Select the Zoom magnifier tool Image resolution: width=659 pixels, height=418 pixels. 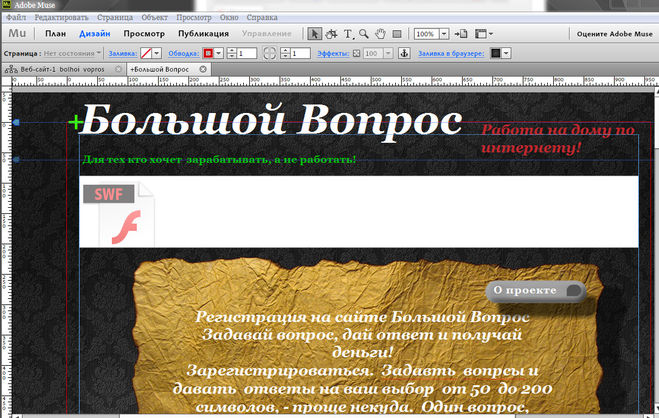(364, 34)
